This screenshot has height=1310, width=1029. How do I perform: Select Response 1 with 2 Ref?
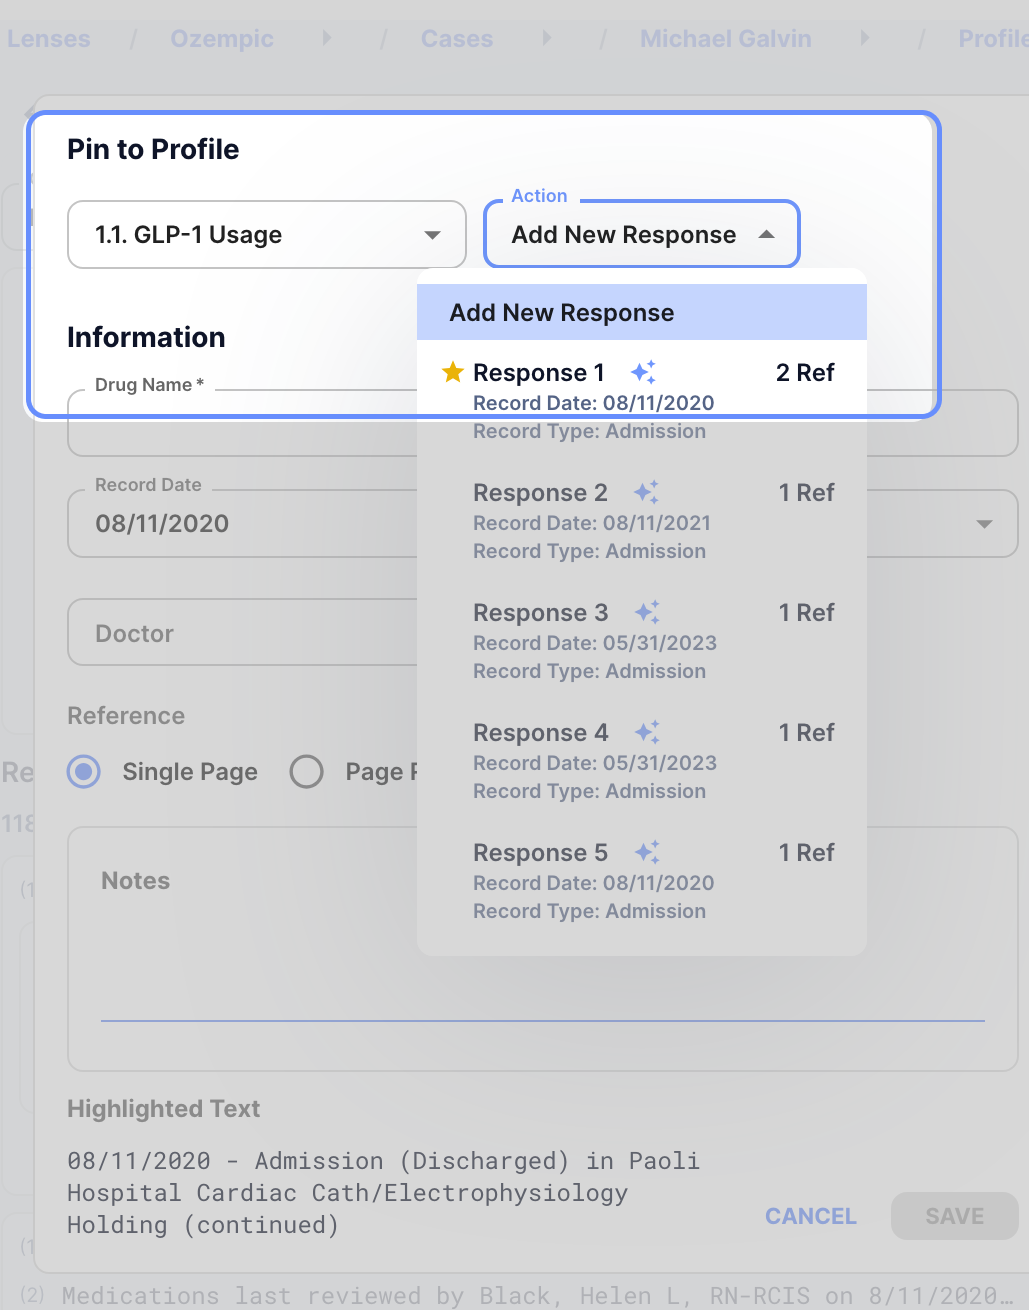click(x=642, y=401)
